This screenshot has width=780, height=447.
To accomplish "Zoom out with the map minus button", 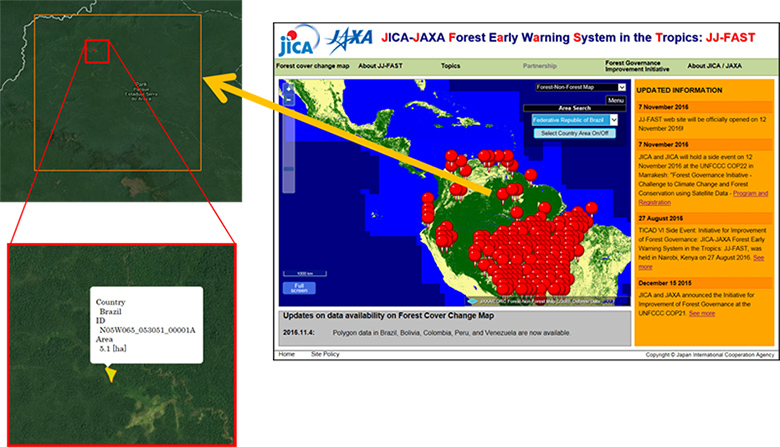I will pyautogui.click(x=289, y=100).
